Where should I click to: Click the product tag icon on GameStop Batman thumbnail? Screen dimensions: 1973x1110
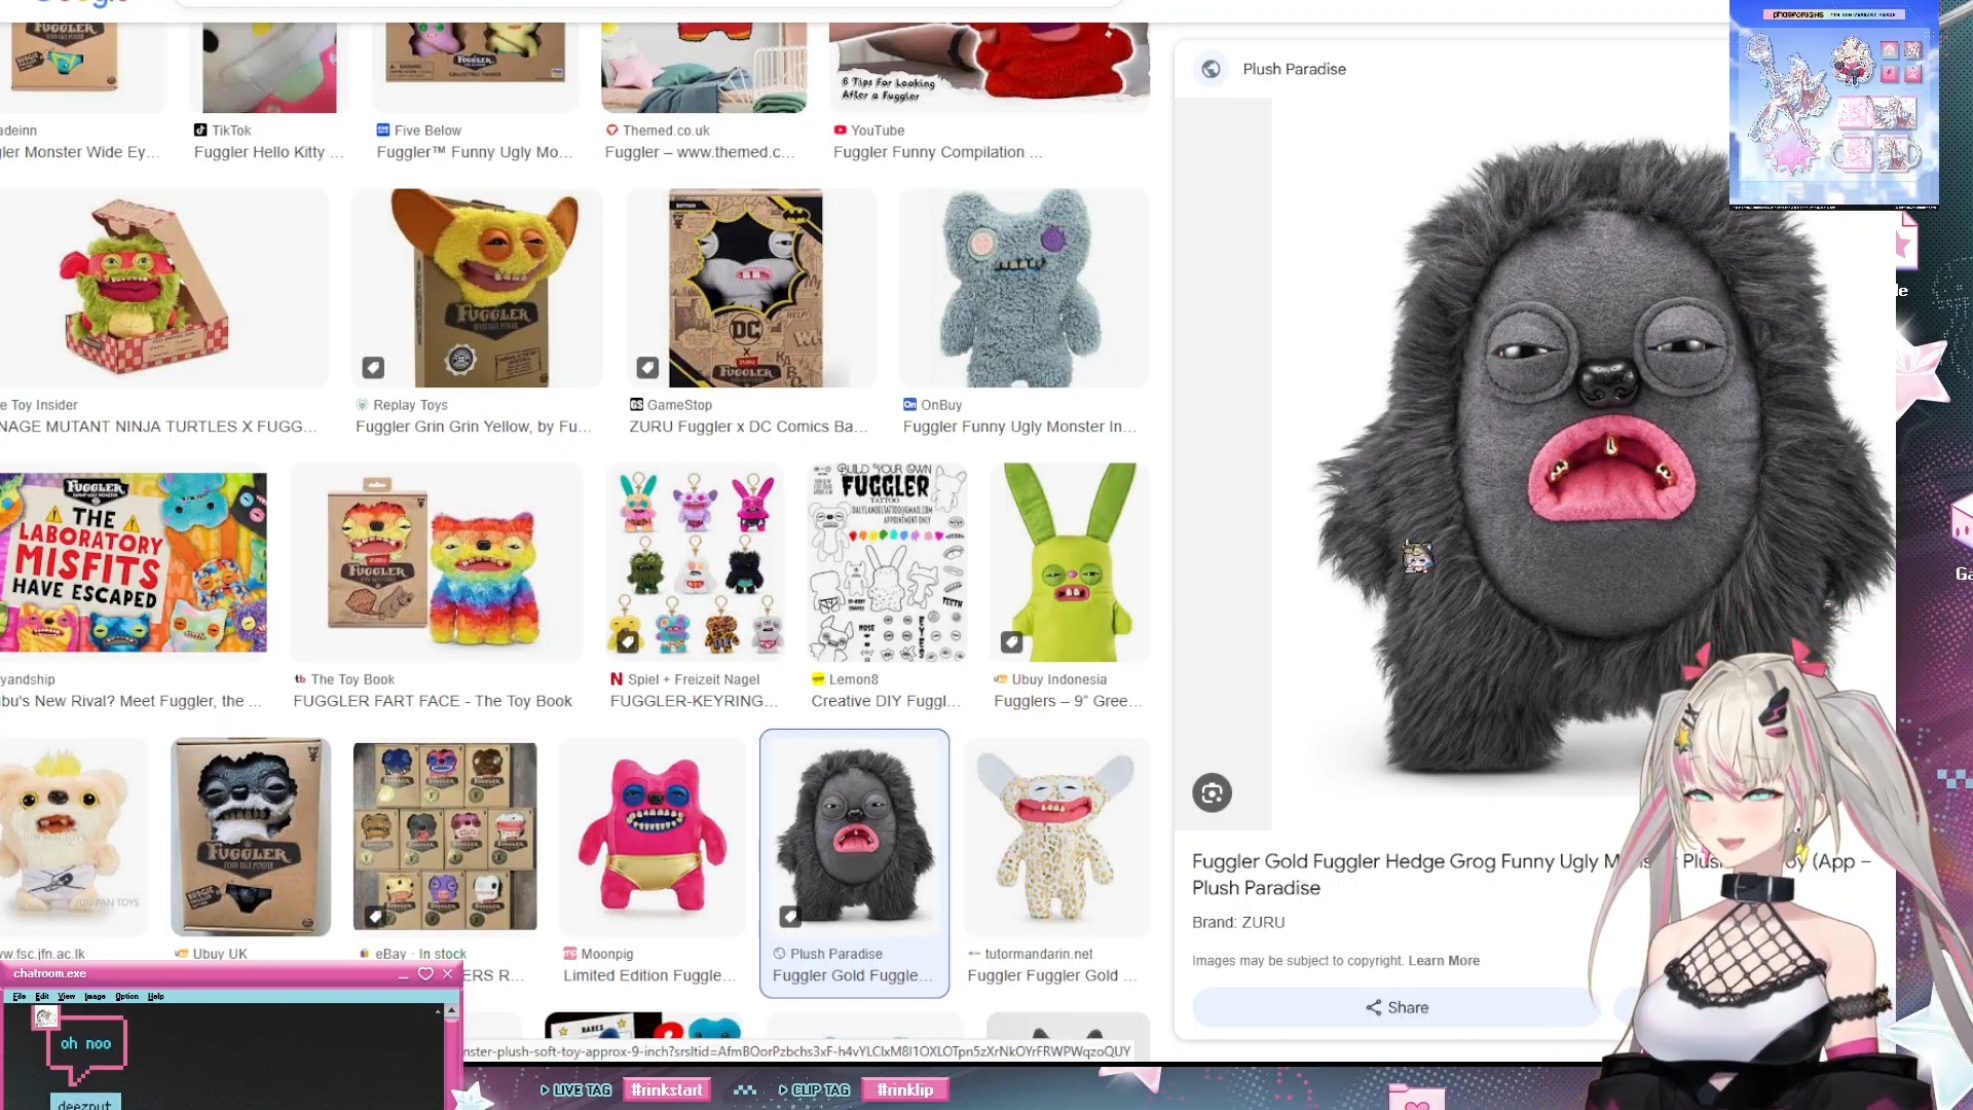pyautogui.click(x=647, y=367)
